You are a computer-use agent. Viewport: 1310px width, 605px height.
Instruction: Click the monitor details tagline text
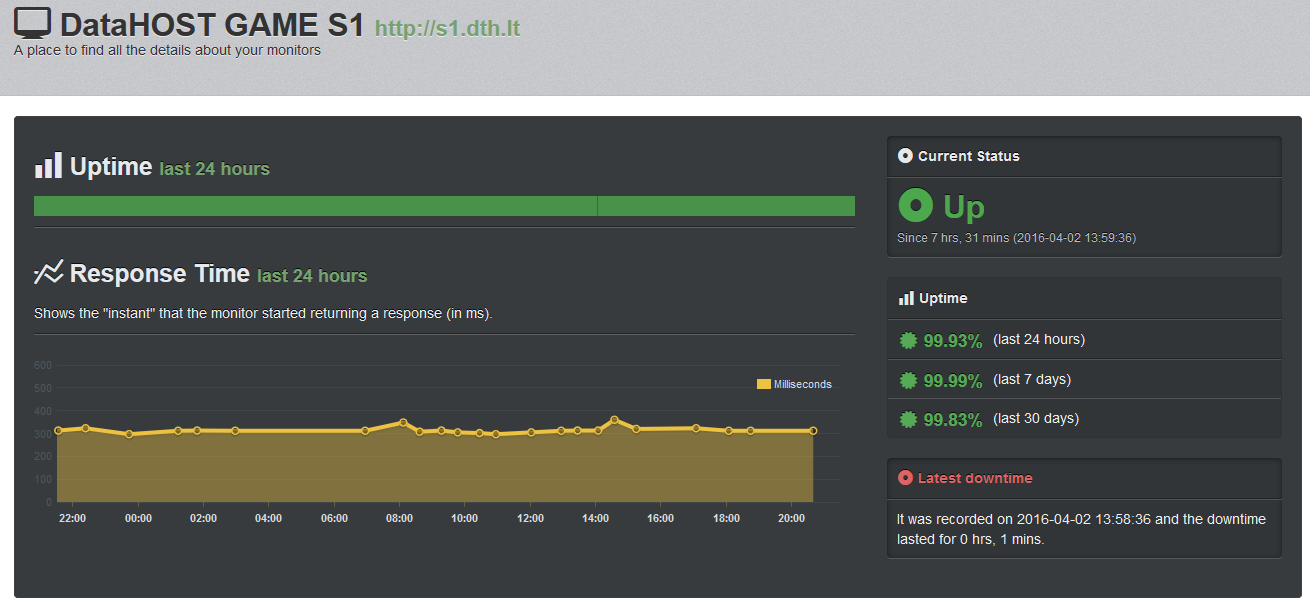[x=168, y=50]
